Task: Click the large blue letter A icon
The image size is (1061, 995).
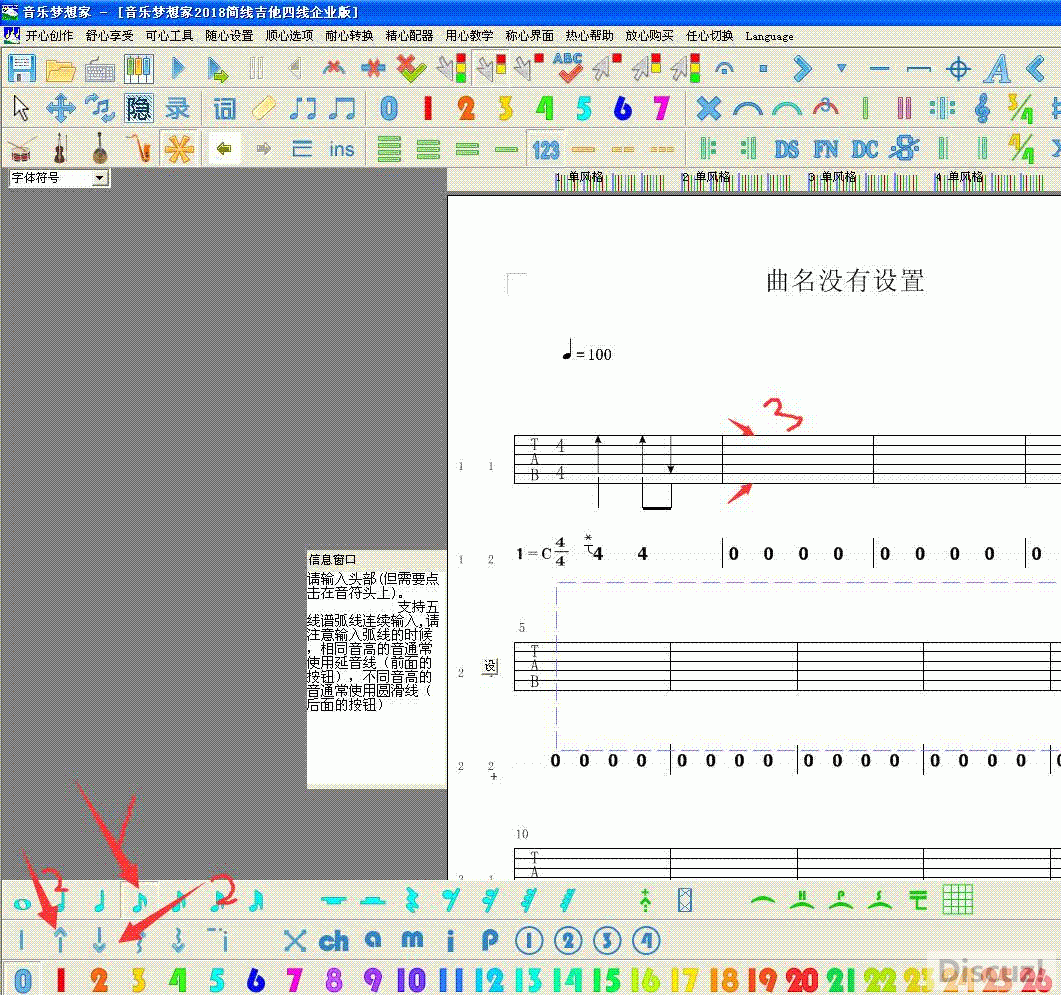Action: 997,68
